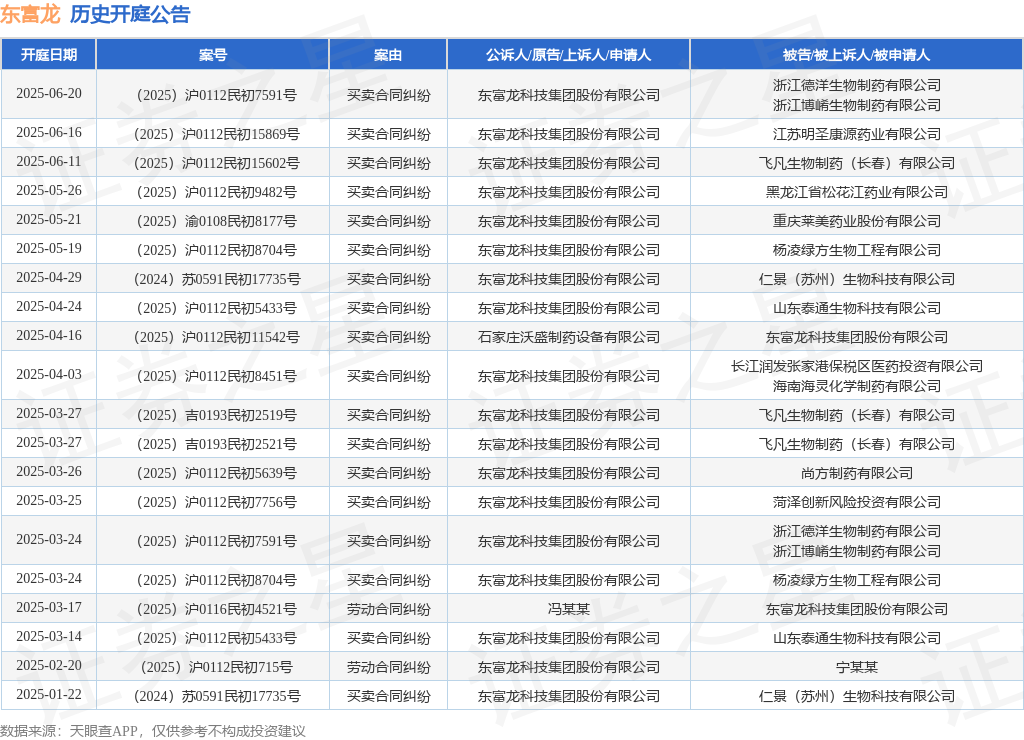Screen dimensions: 1024x740
Task: Click defendant 黑龙江省松花江药业有限公司
Action: pos(857,193)
